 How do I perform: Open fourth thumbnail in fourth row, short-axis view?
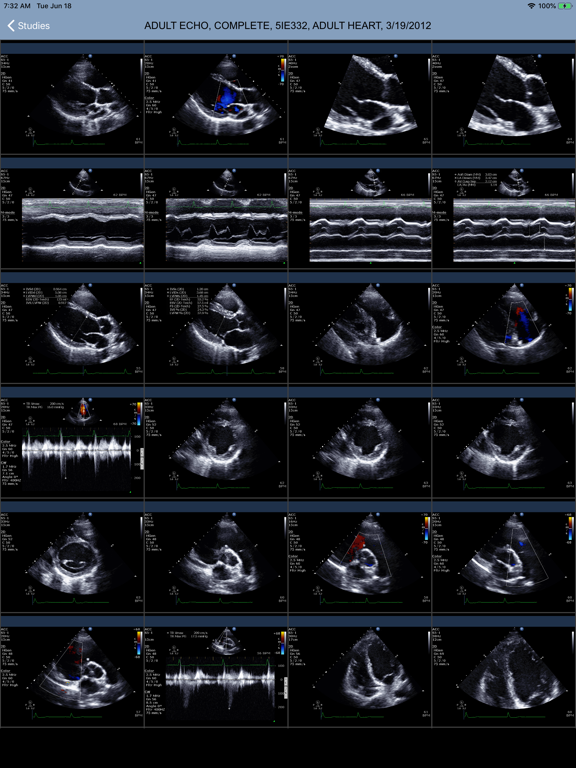point(504,442)
